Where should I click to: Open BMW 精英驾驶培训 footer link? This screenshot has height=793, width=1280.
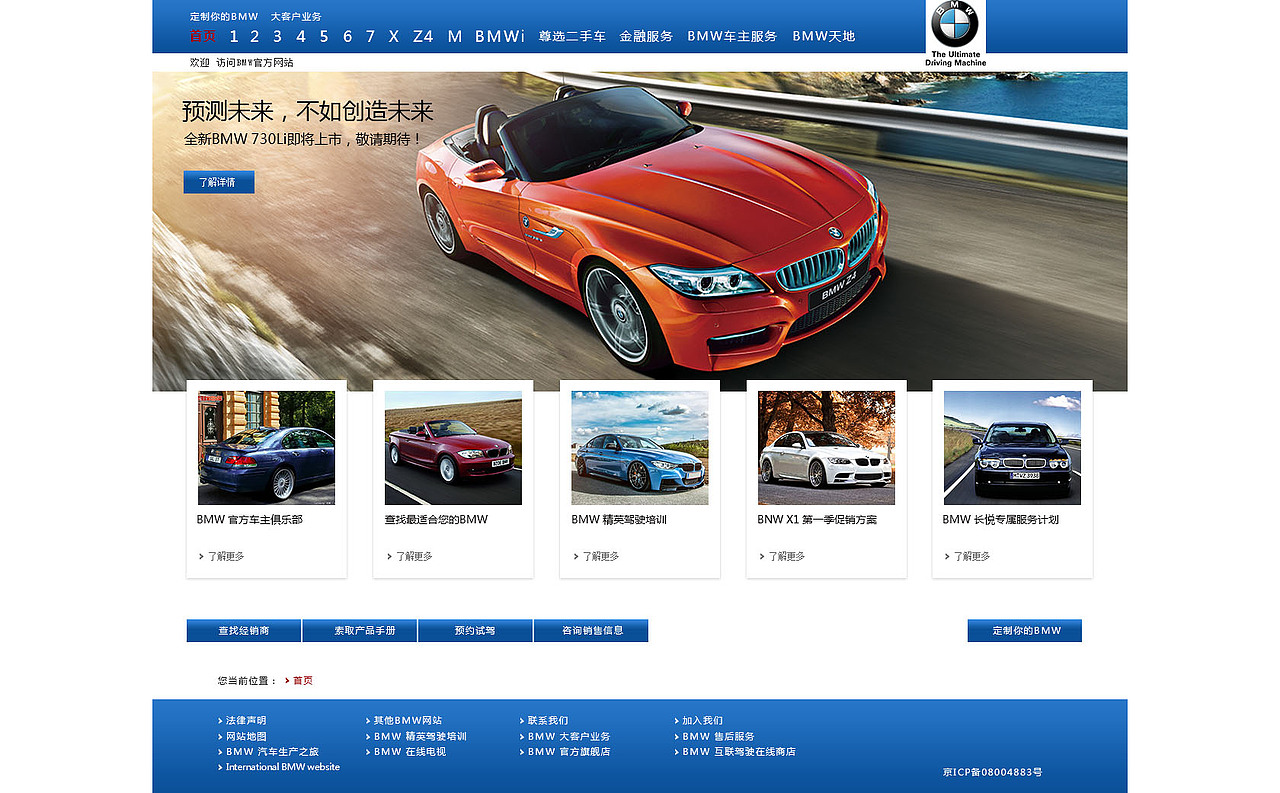pos(420,737)
